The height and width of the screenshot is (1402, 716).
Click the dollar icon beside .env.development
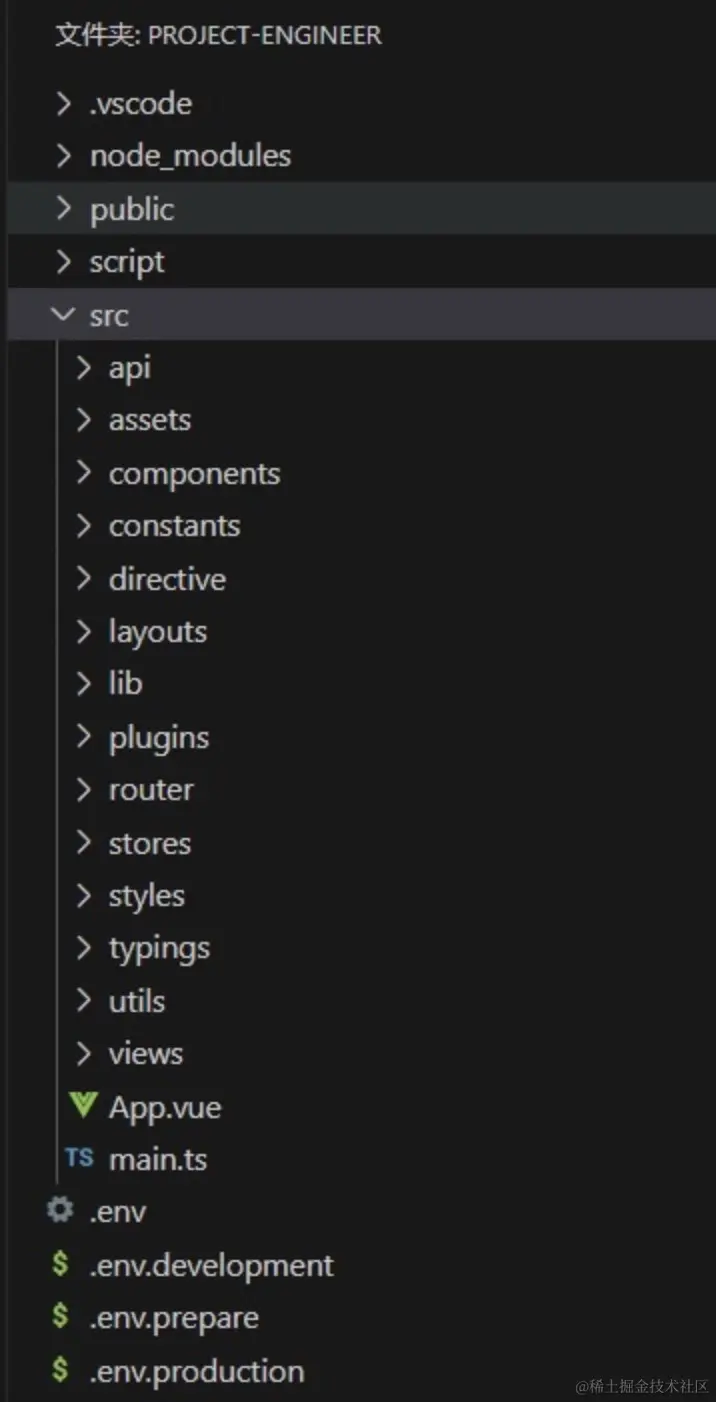(x=60, y=1264)
